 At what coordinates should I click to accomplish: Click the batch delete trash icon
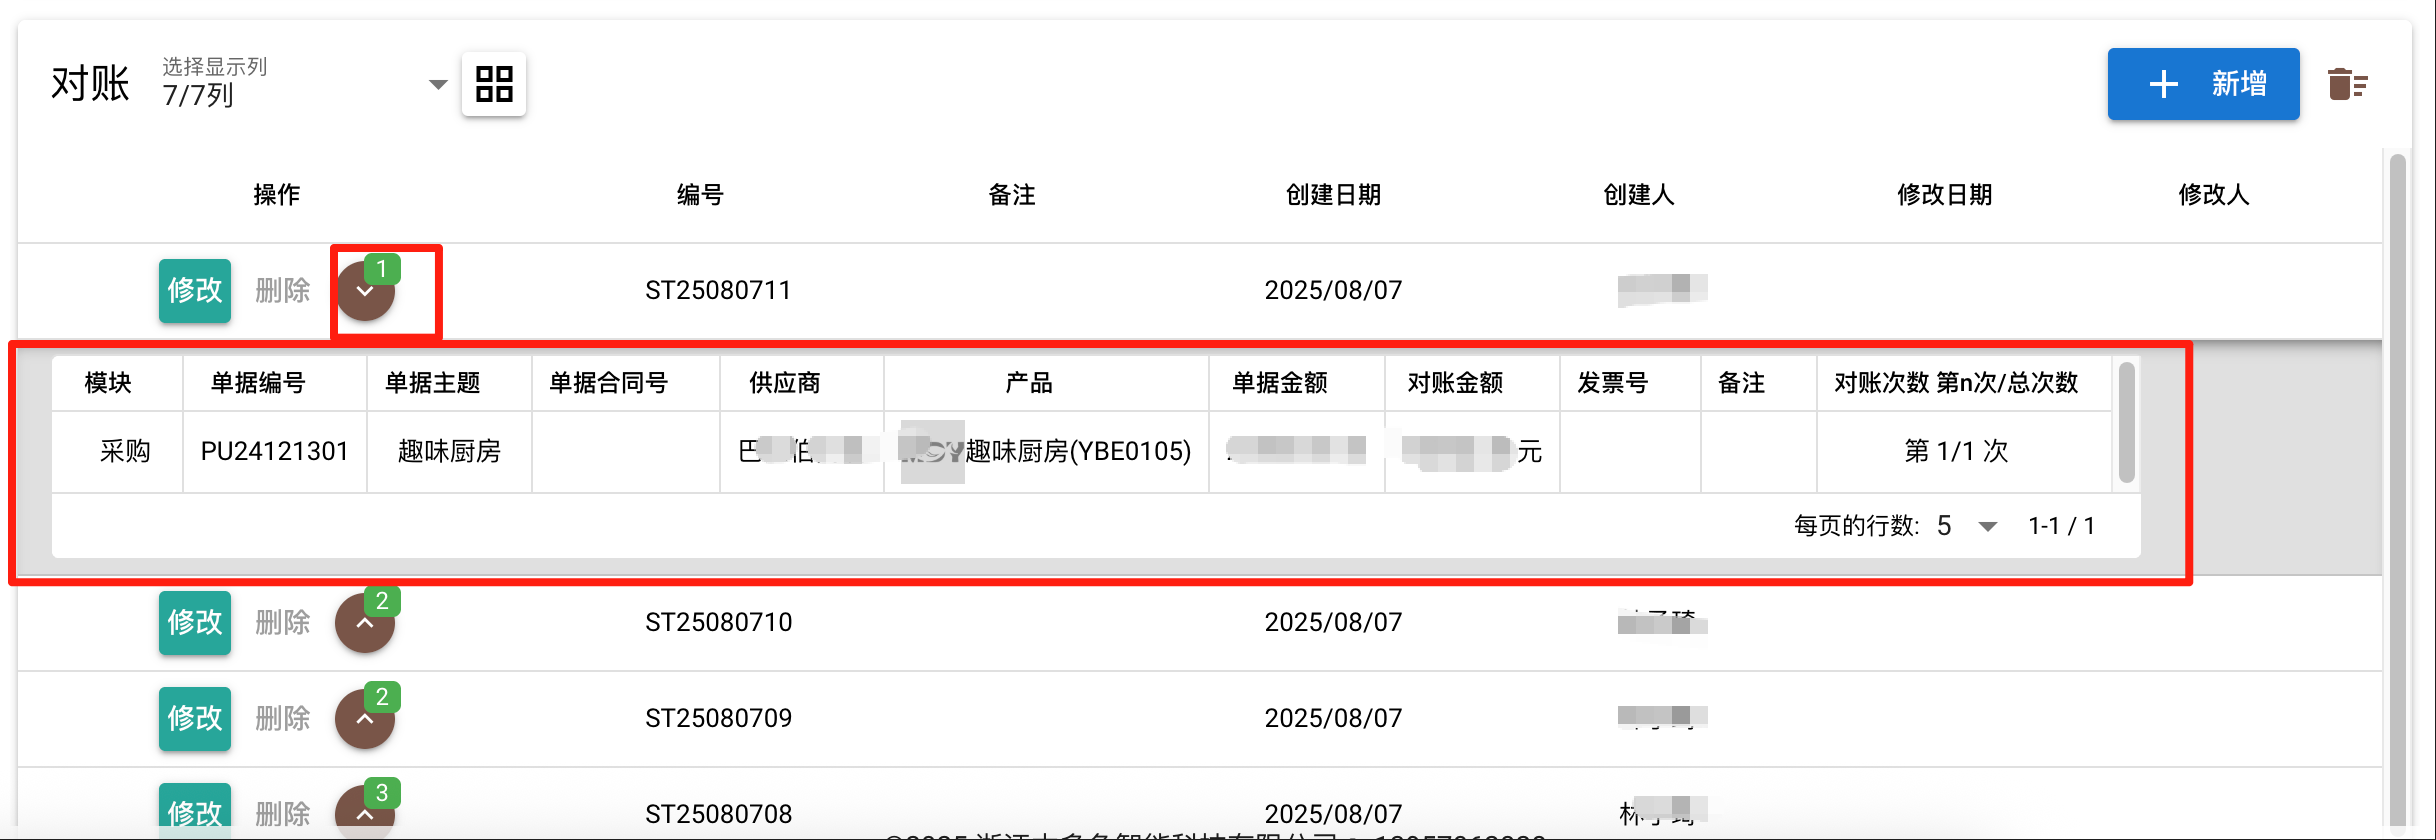tap(2347, 84)
